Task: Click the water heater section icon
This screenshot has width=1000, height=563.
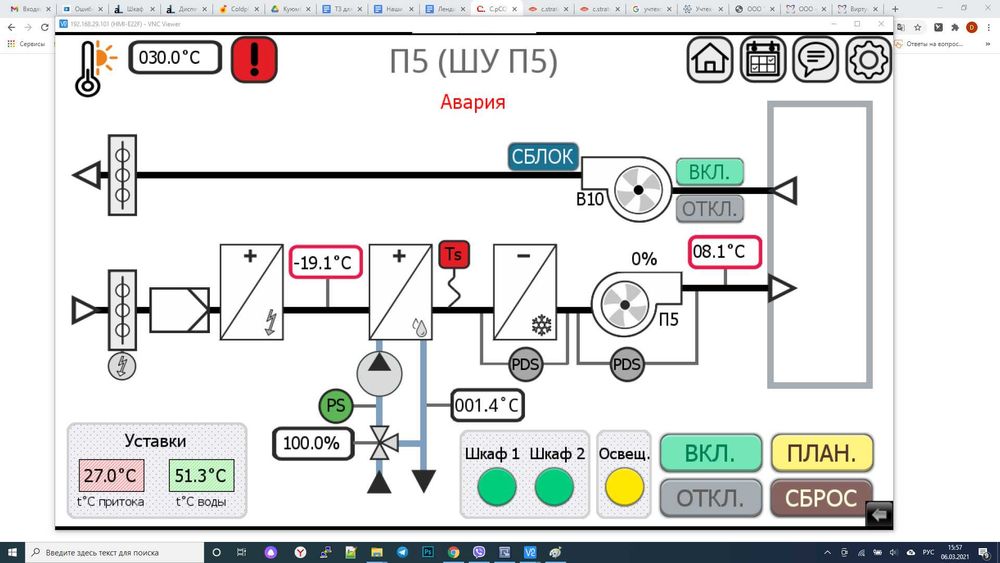Action: point(401,292)
